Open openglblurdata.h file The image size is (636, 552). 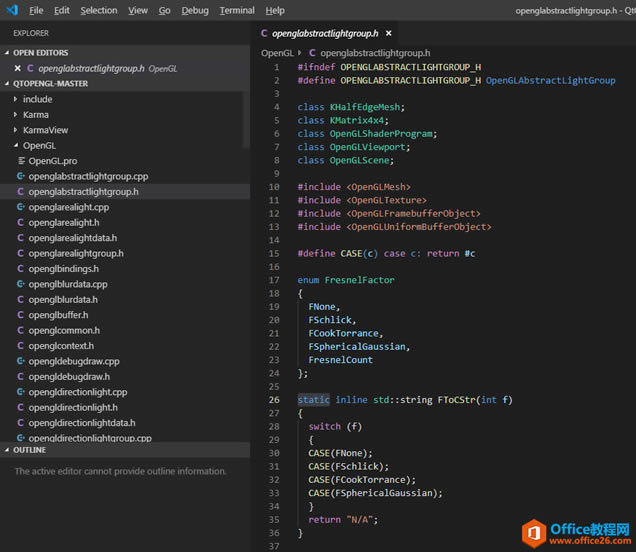tap(125, 300)
